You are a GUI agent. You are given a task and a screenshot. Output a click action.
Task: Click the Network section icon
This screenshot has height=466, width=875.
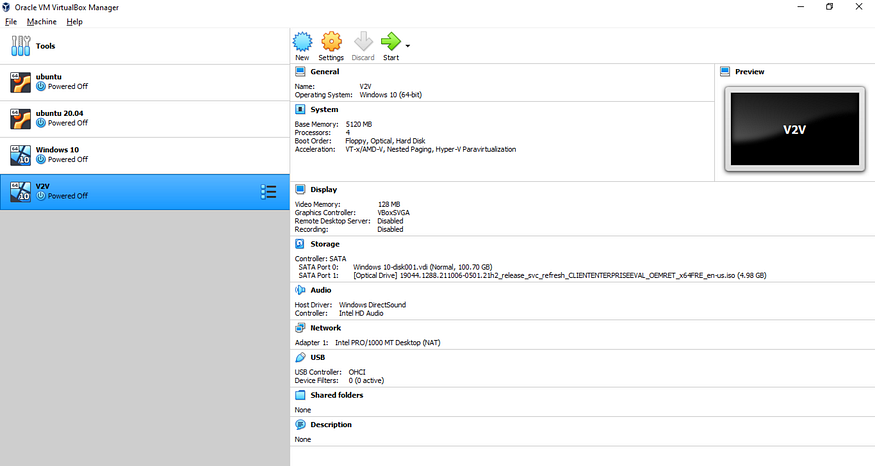[x=300, y=328]
